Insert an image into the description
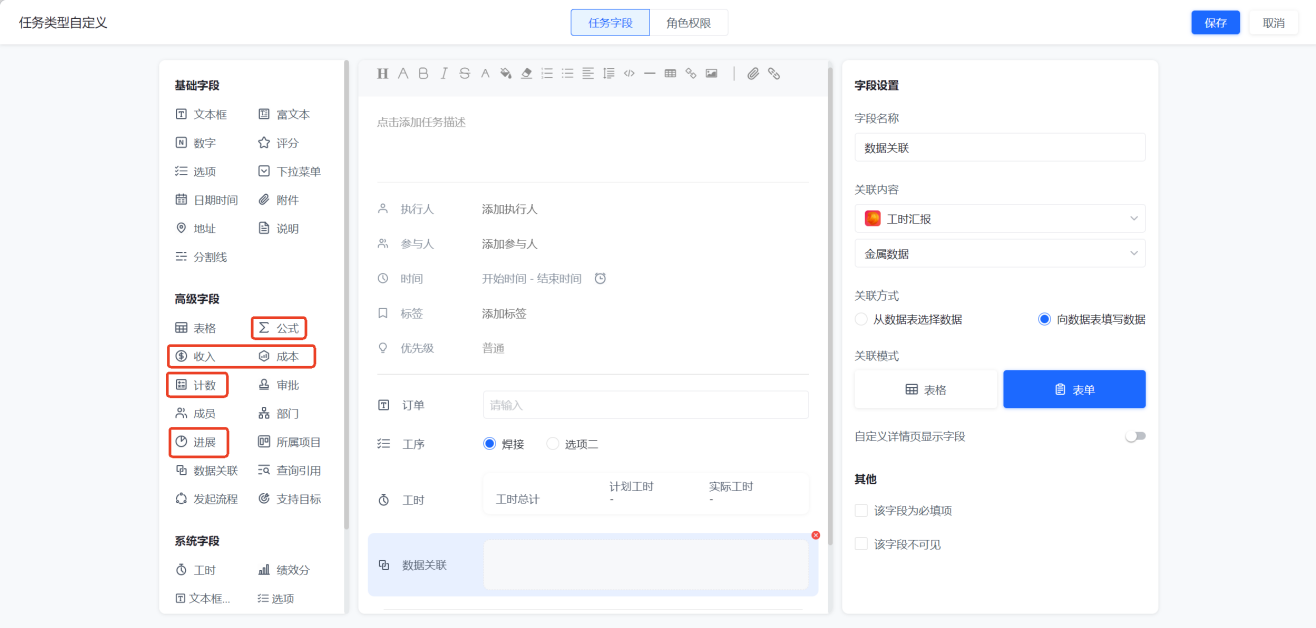1316x628 pixels. point(711,73)
